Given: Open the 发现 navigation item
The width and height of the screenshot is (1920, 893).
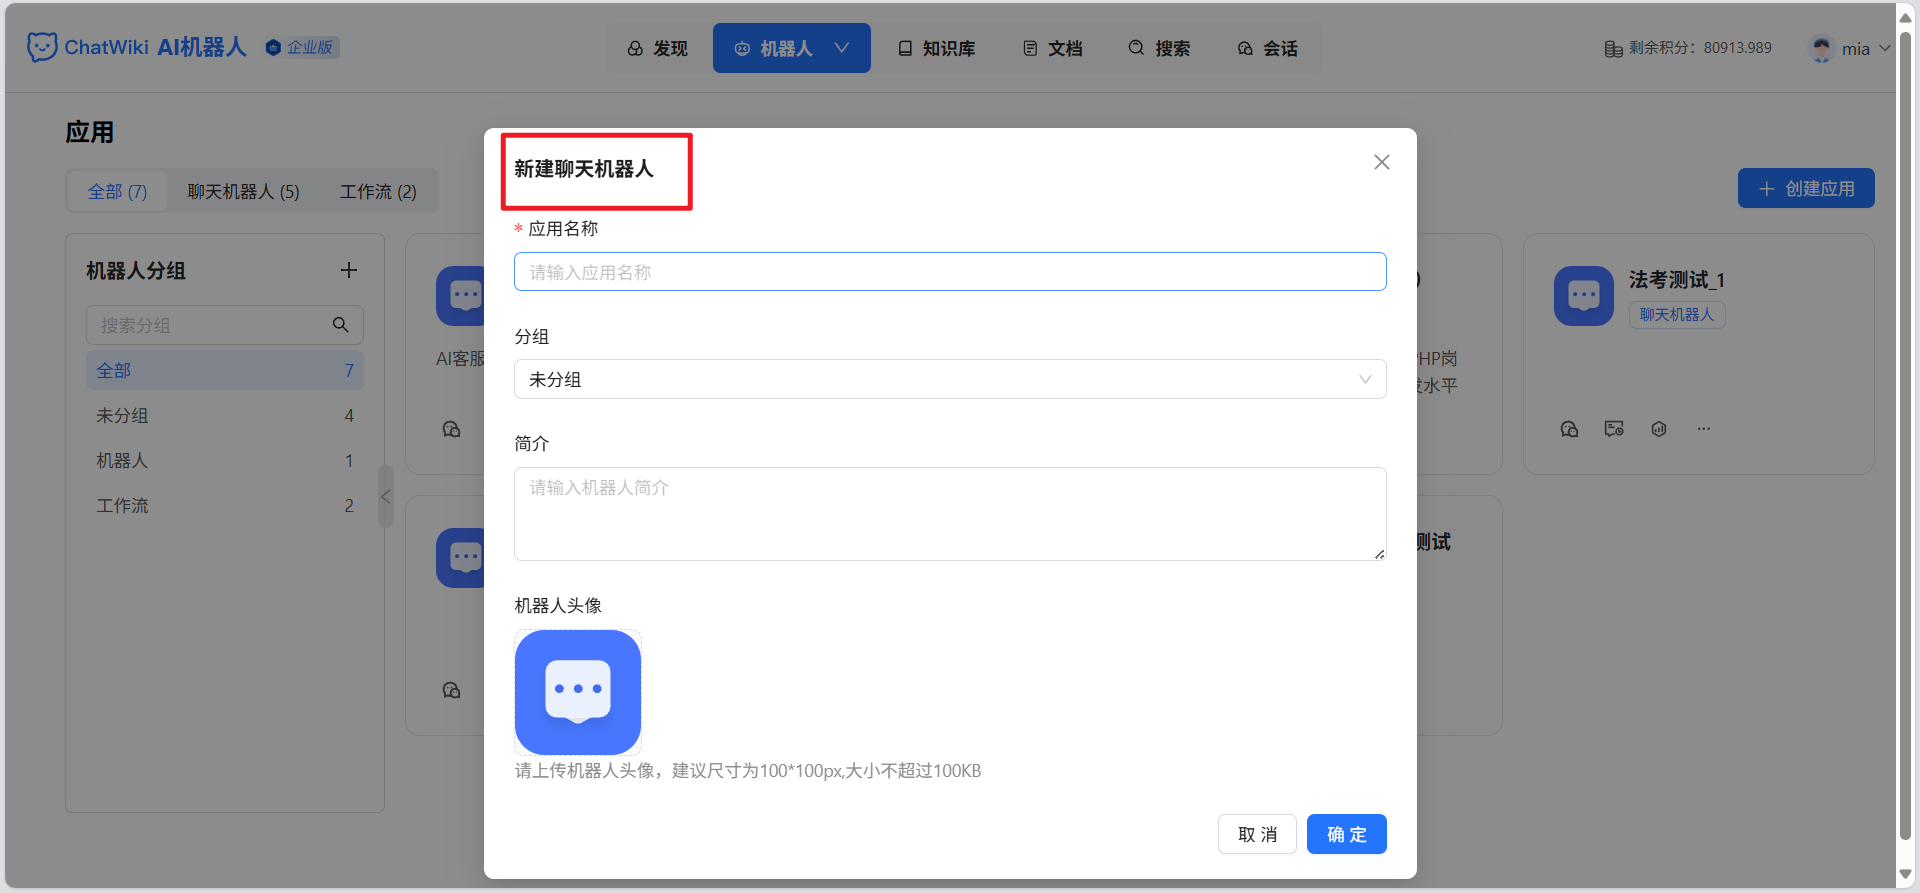Looking at the screenshot, I should point(658,48).
